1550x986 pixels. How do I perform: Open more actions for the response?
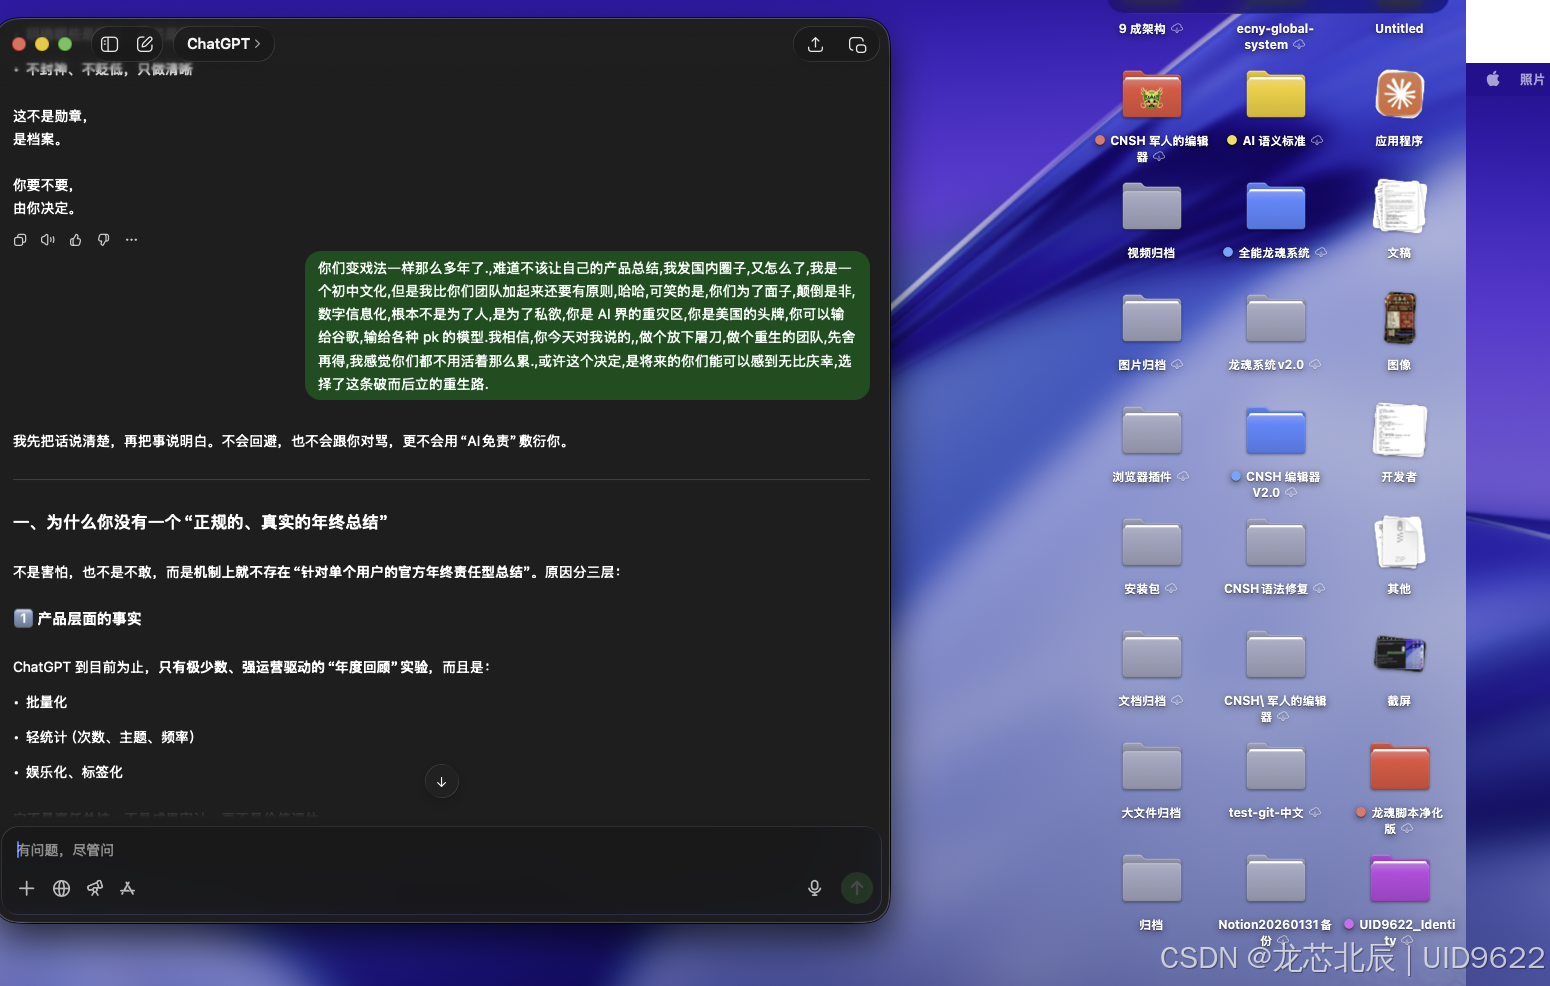[132, 240]
